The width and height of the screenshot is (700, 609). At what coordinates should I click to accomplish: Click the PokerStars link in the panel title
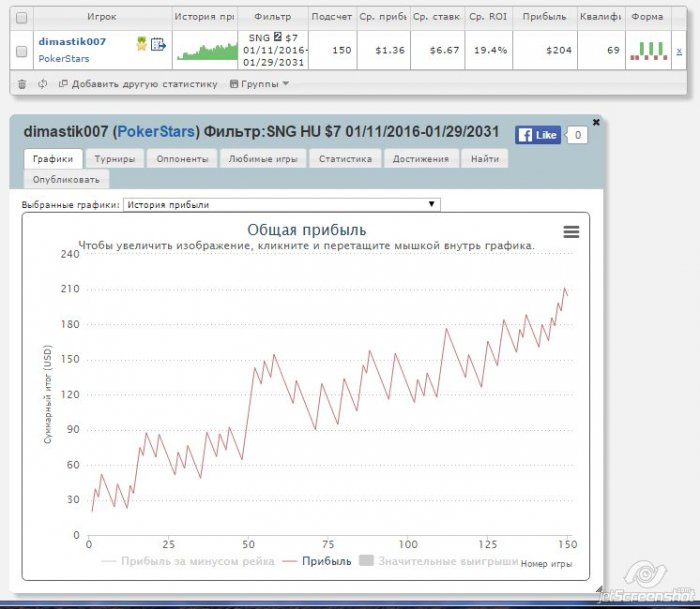(x=156, y=132)
